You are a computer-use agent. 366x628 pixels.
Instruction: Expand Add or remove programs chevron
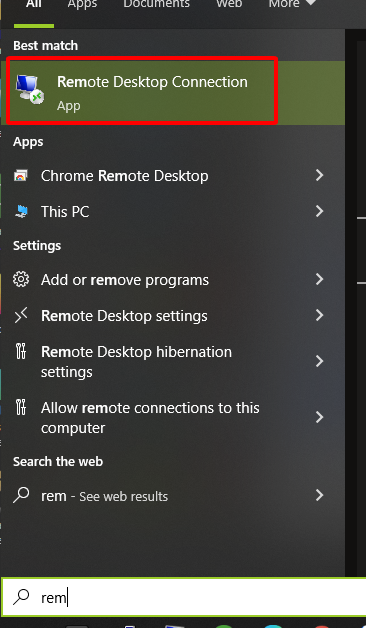(x=319, y=279)
